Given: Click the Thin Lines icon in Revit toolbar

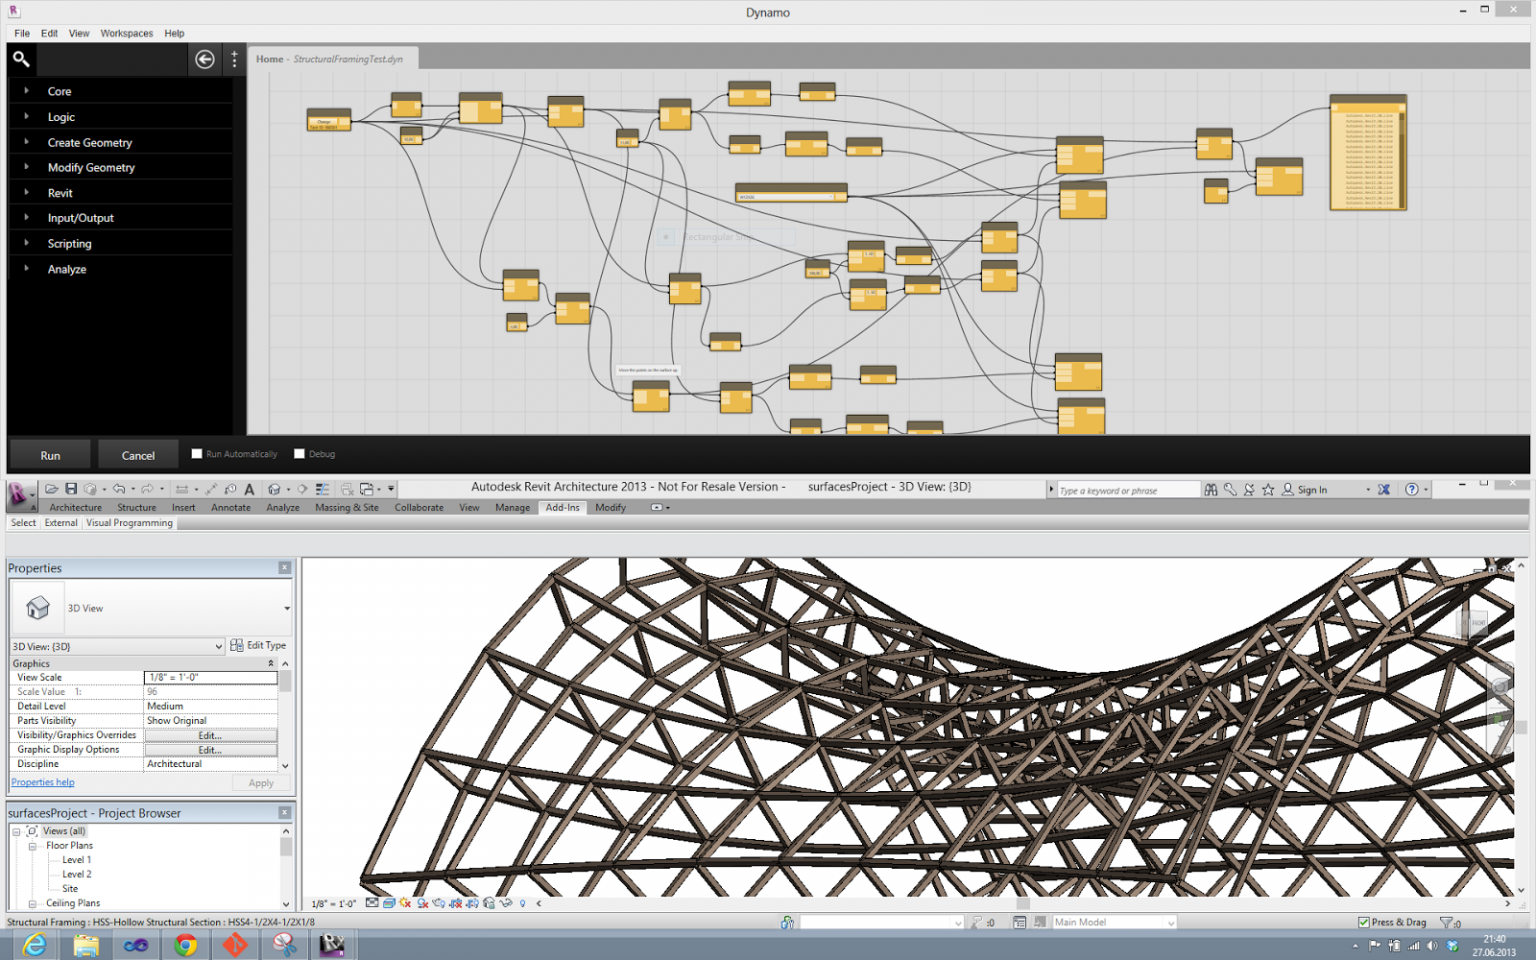Looking at the screenshot, I should point(322,489).
